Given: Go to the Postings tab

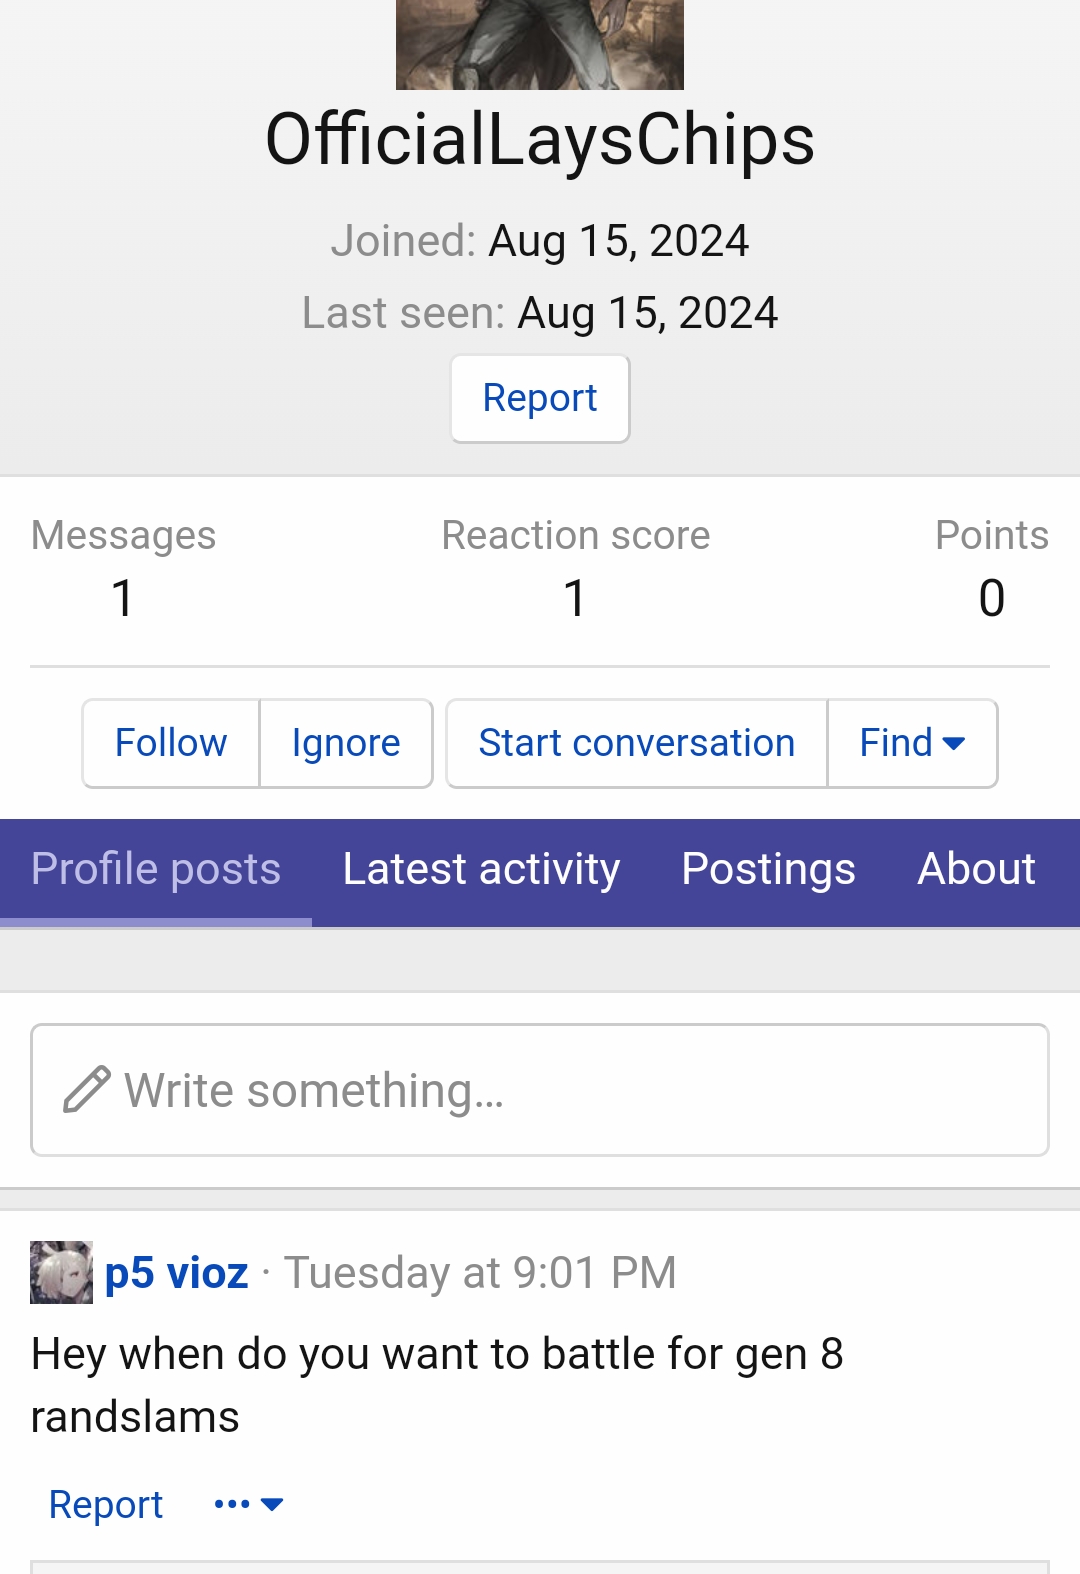Looking at the screenshot, I should pyautogui.click(x=768, y=869).
